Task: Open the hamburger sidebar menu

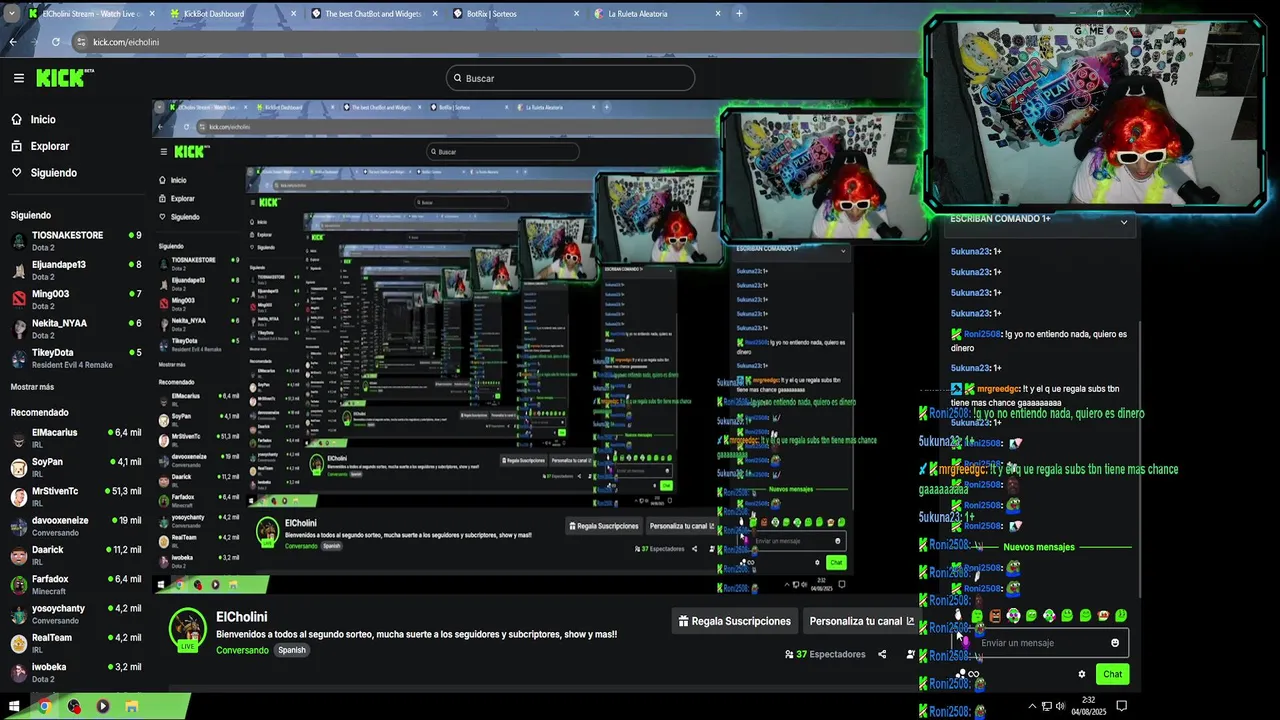Action: [x=18, y=78]
